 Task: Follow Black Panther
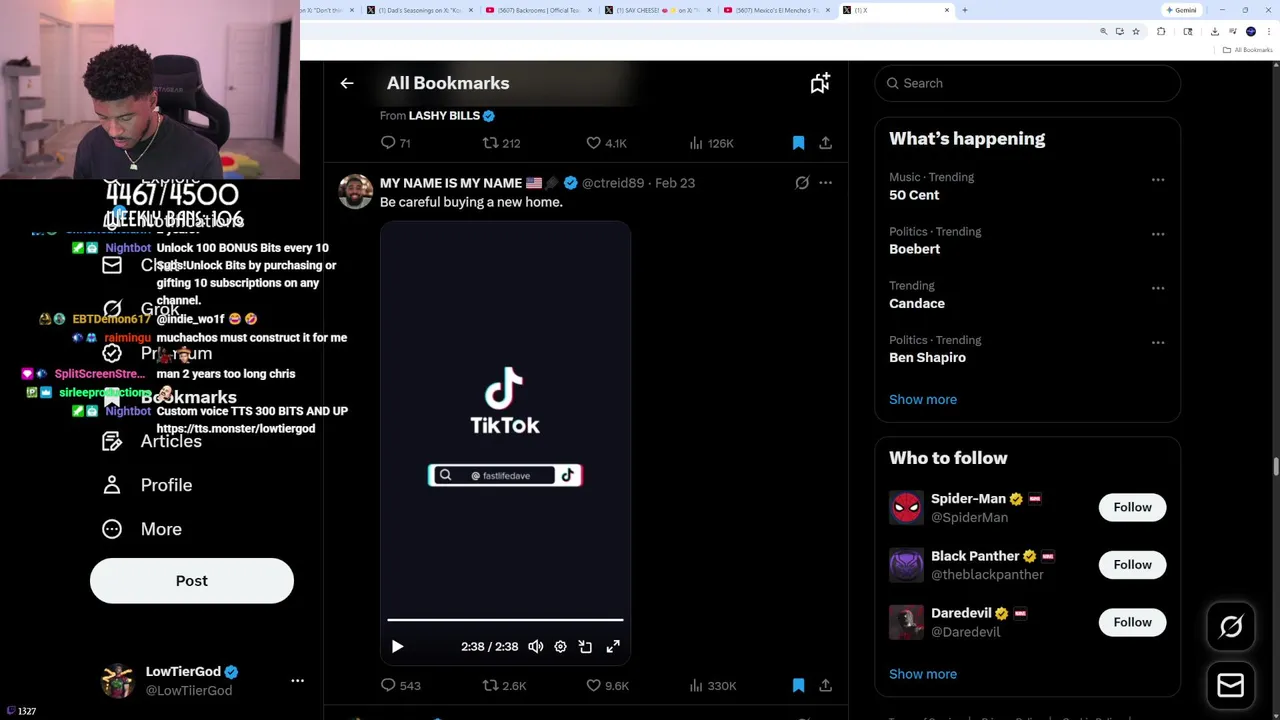click(x=1132, y=565)
